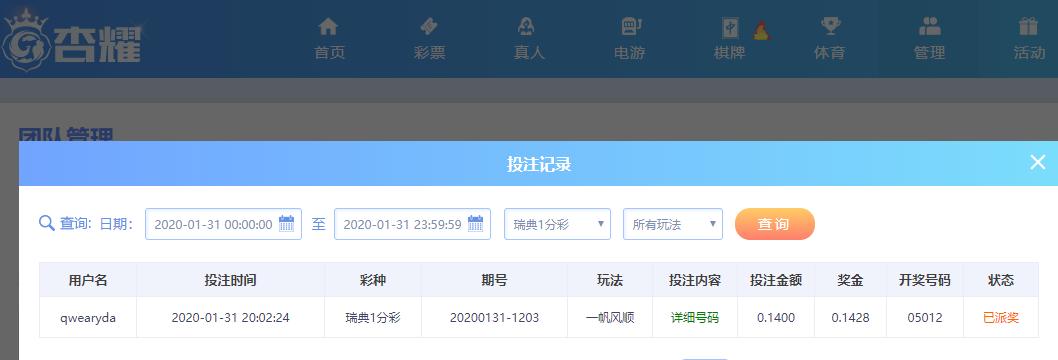Viewport: 1058px width, 360px height.
Task: Open the slot machine icon 电游
Action: 630,27
